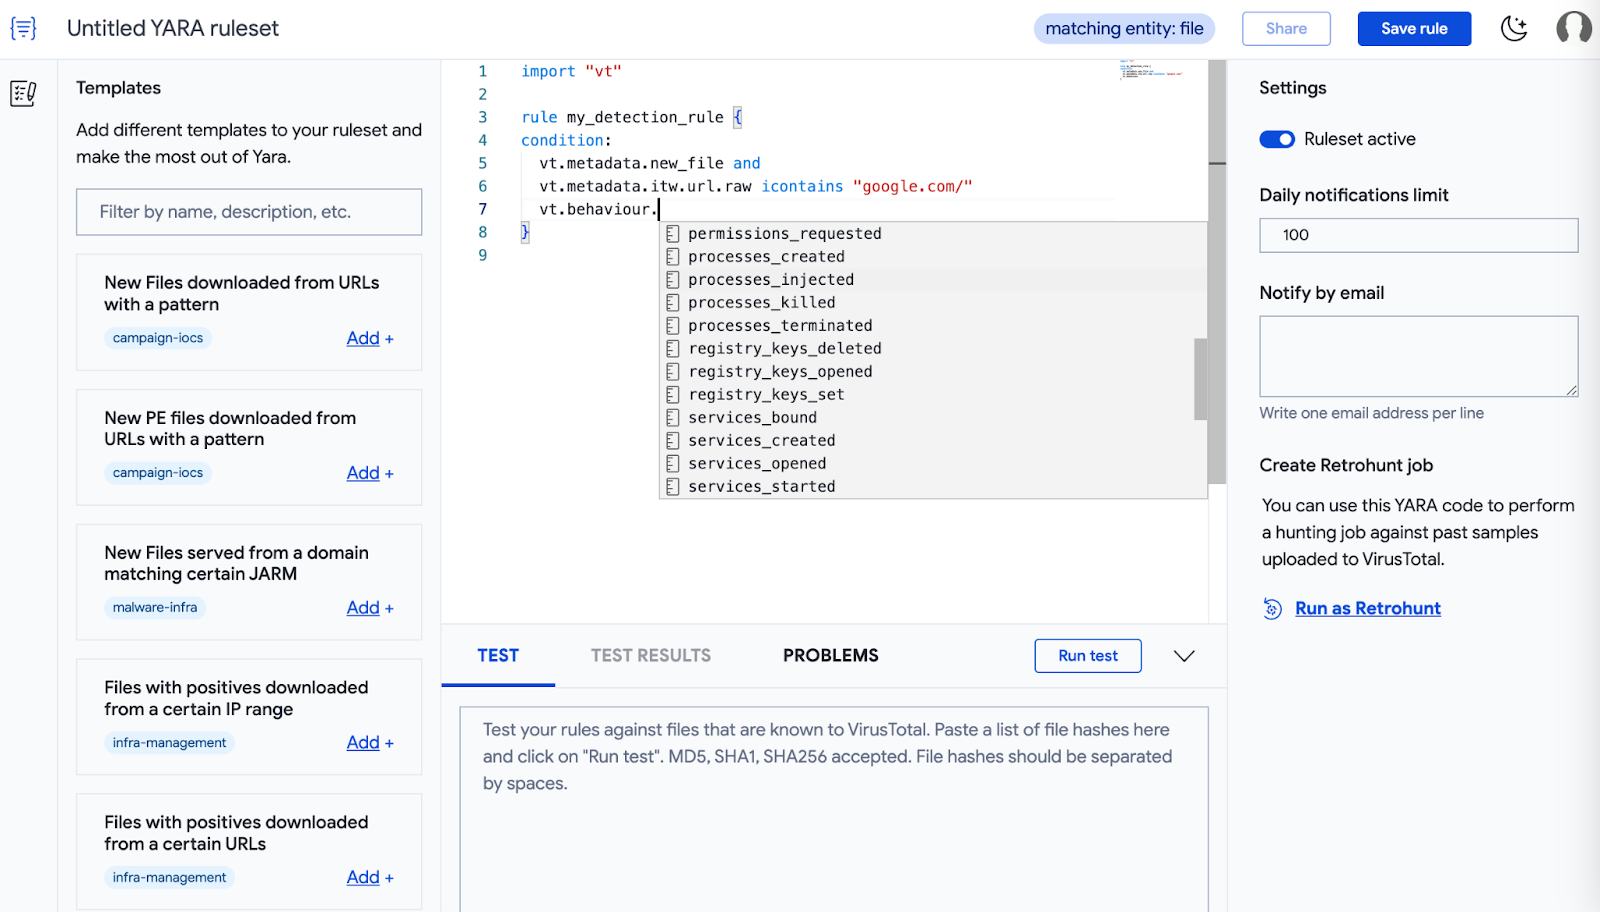
Task: Select registry_keys_set autocomplete entry
Action: click(926, 395)
